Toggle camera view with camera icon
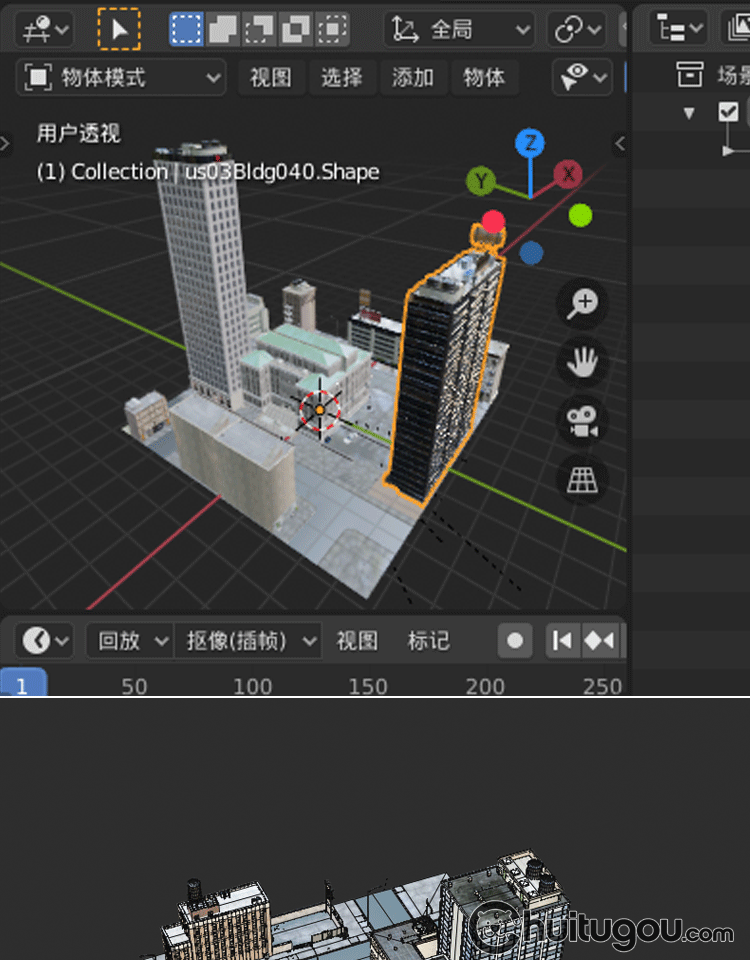Viewport: 750px width, 960px height. click(x=582, y=421)
